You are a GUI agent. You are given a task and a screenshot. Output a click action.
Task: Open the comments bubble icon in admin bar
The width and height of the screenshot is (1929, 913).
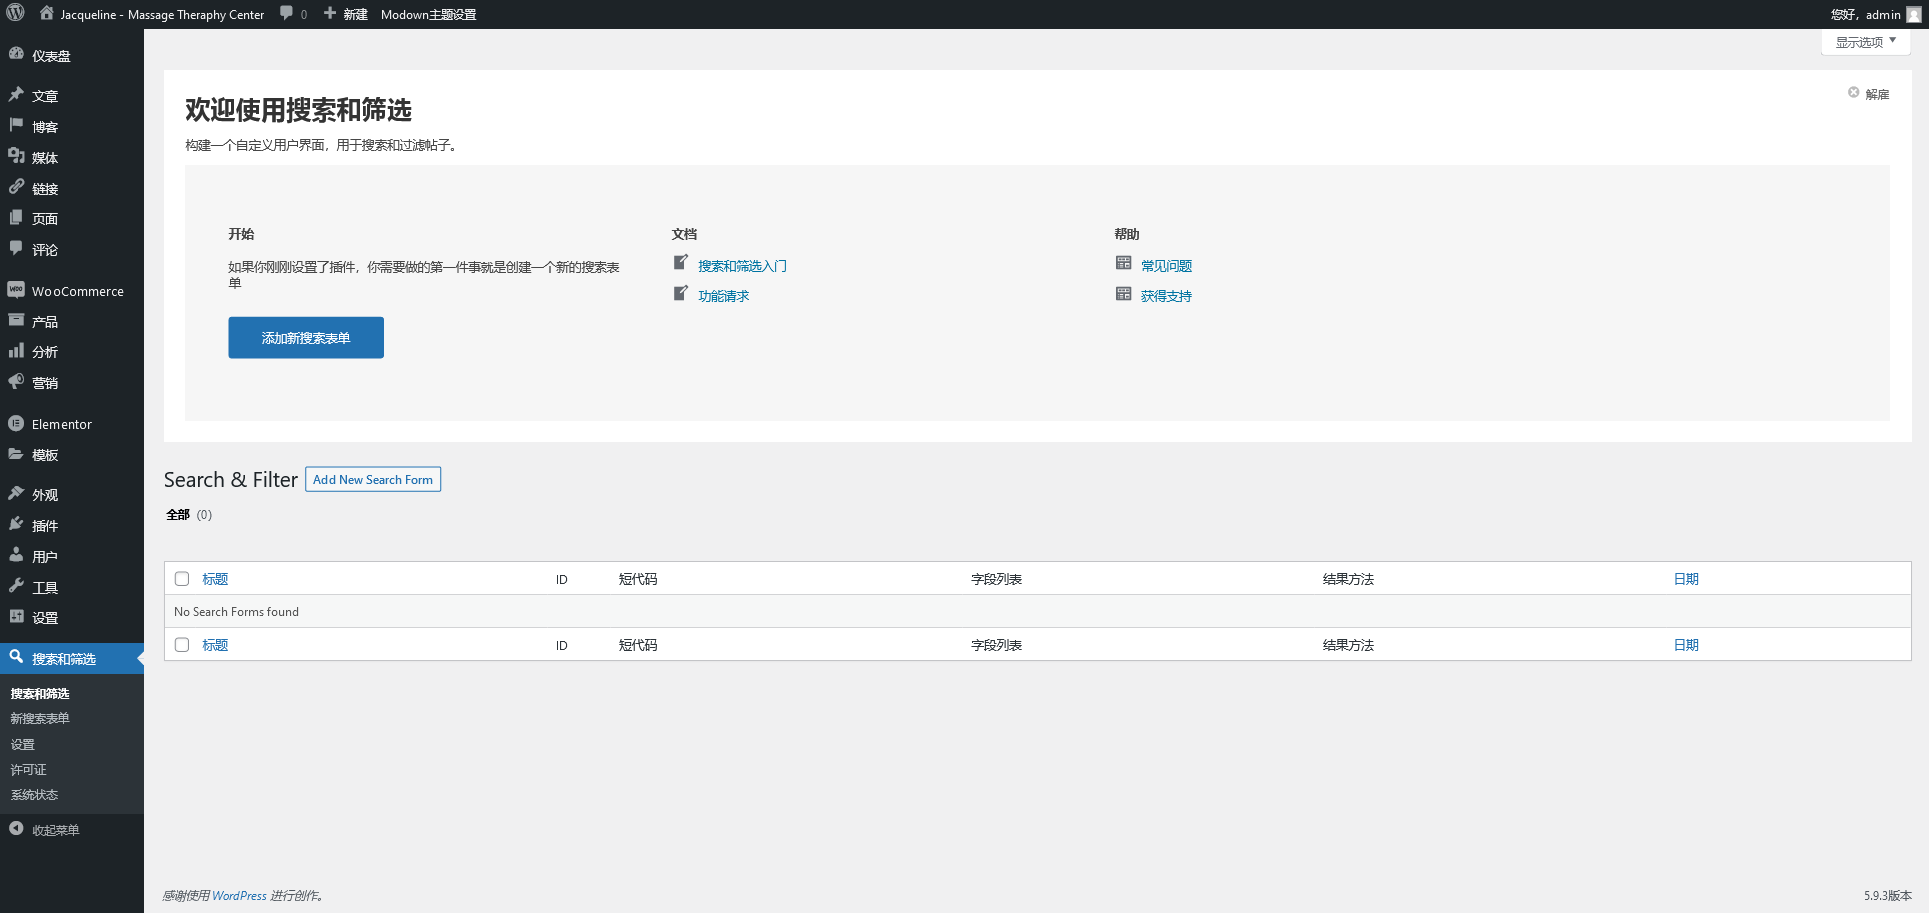coord(287,14)
